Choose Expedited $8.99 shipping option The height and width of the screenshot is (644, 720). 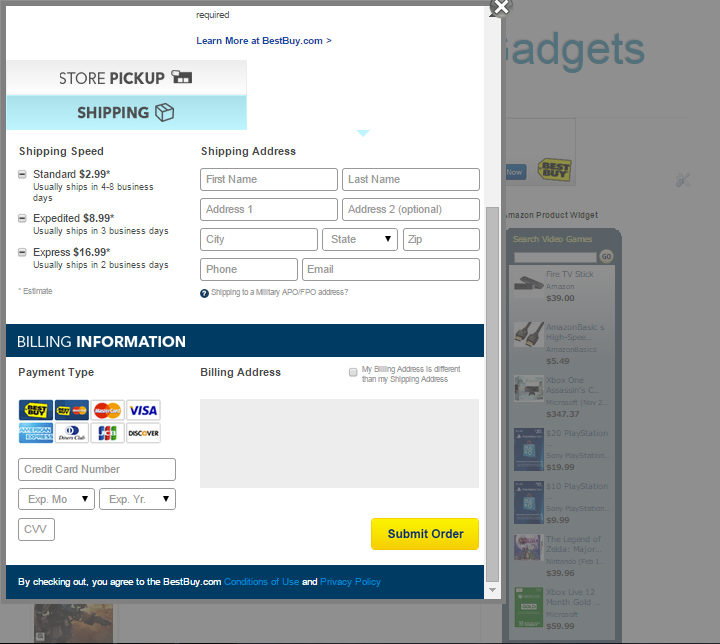tap(23, 218)
